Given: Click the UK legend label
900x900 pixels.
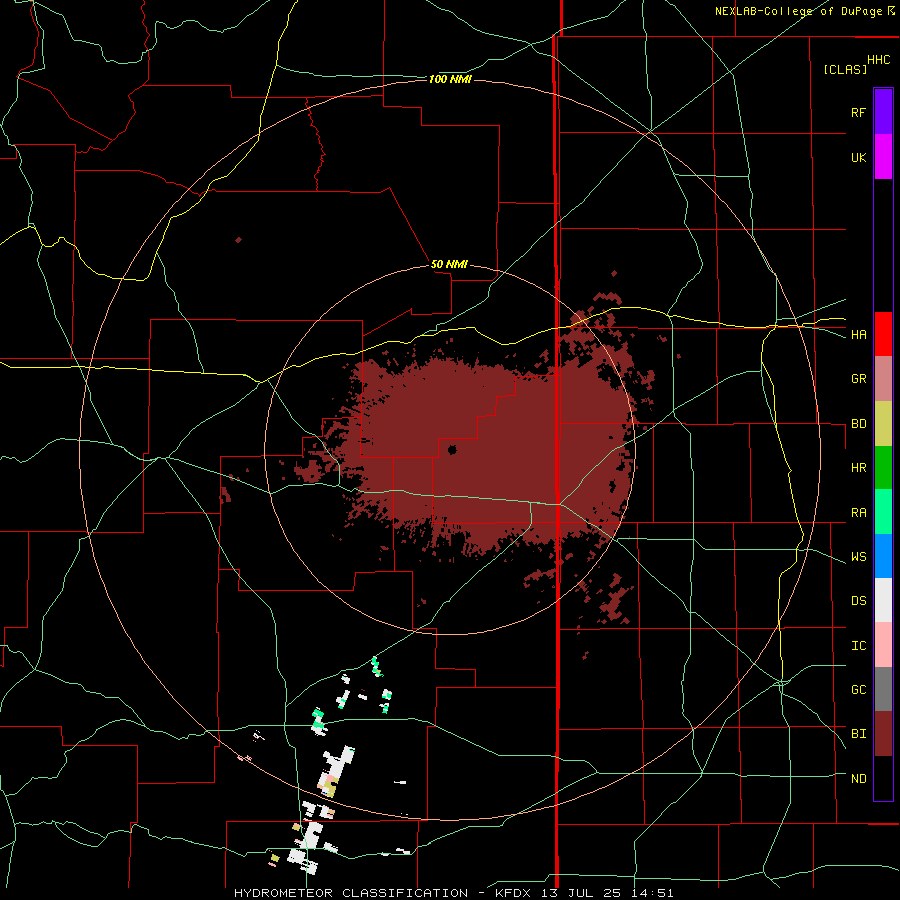Looking at the screenshot, I should pos(858,158).
